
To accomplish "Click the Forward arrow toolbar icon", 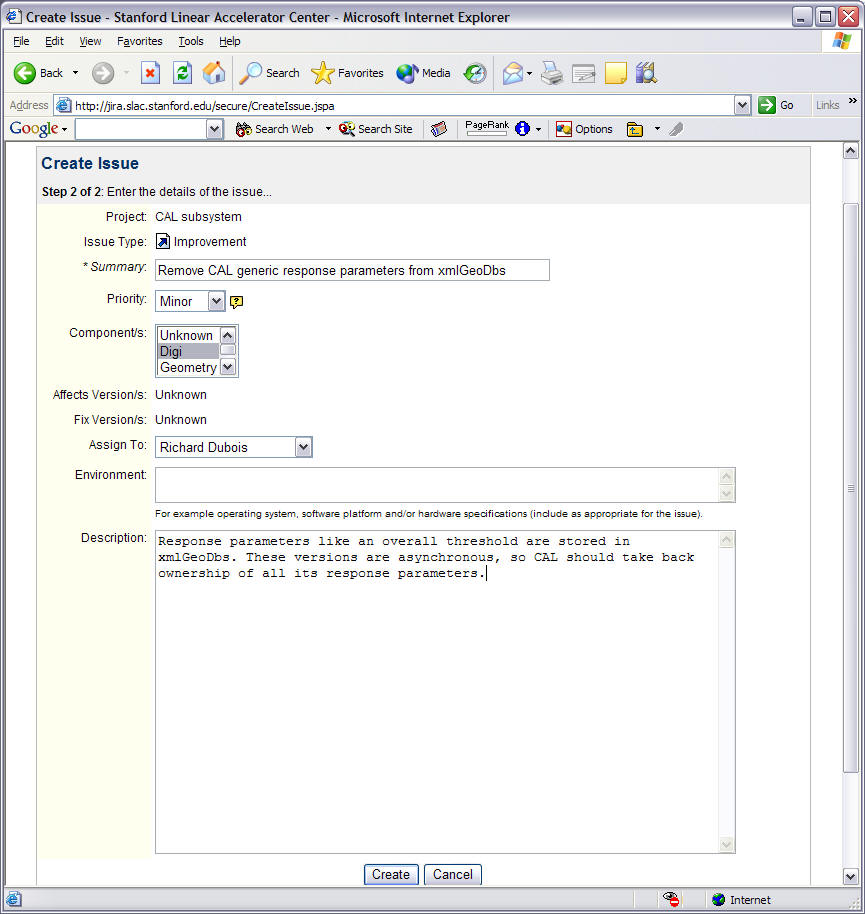I will (103, 73).
